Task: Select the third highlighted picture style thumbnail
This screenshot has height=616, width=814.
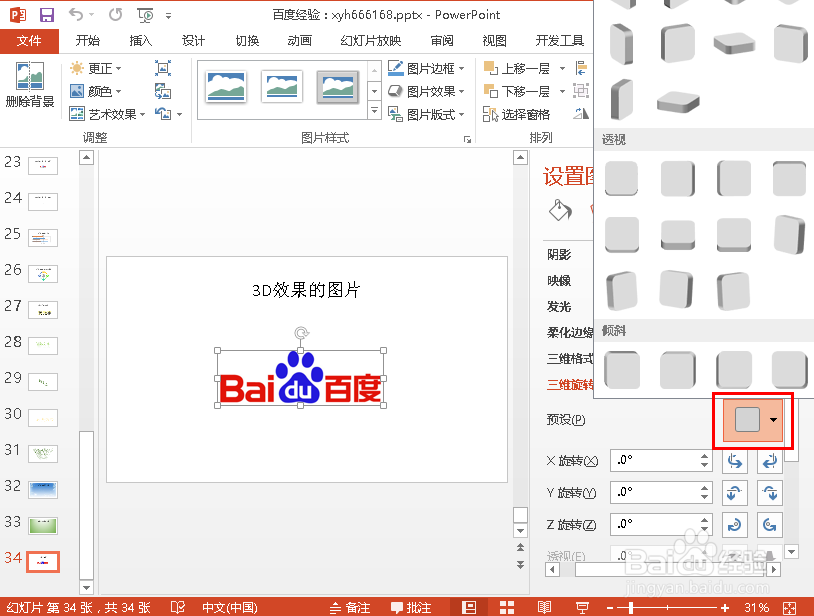Action: tap(337, 87)
